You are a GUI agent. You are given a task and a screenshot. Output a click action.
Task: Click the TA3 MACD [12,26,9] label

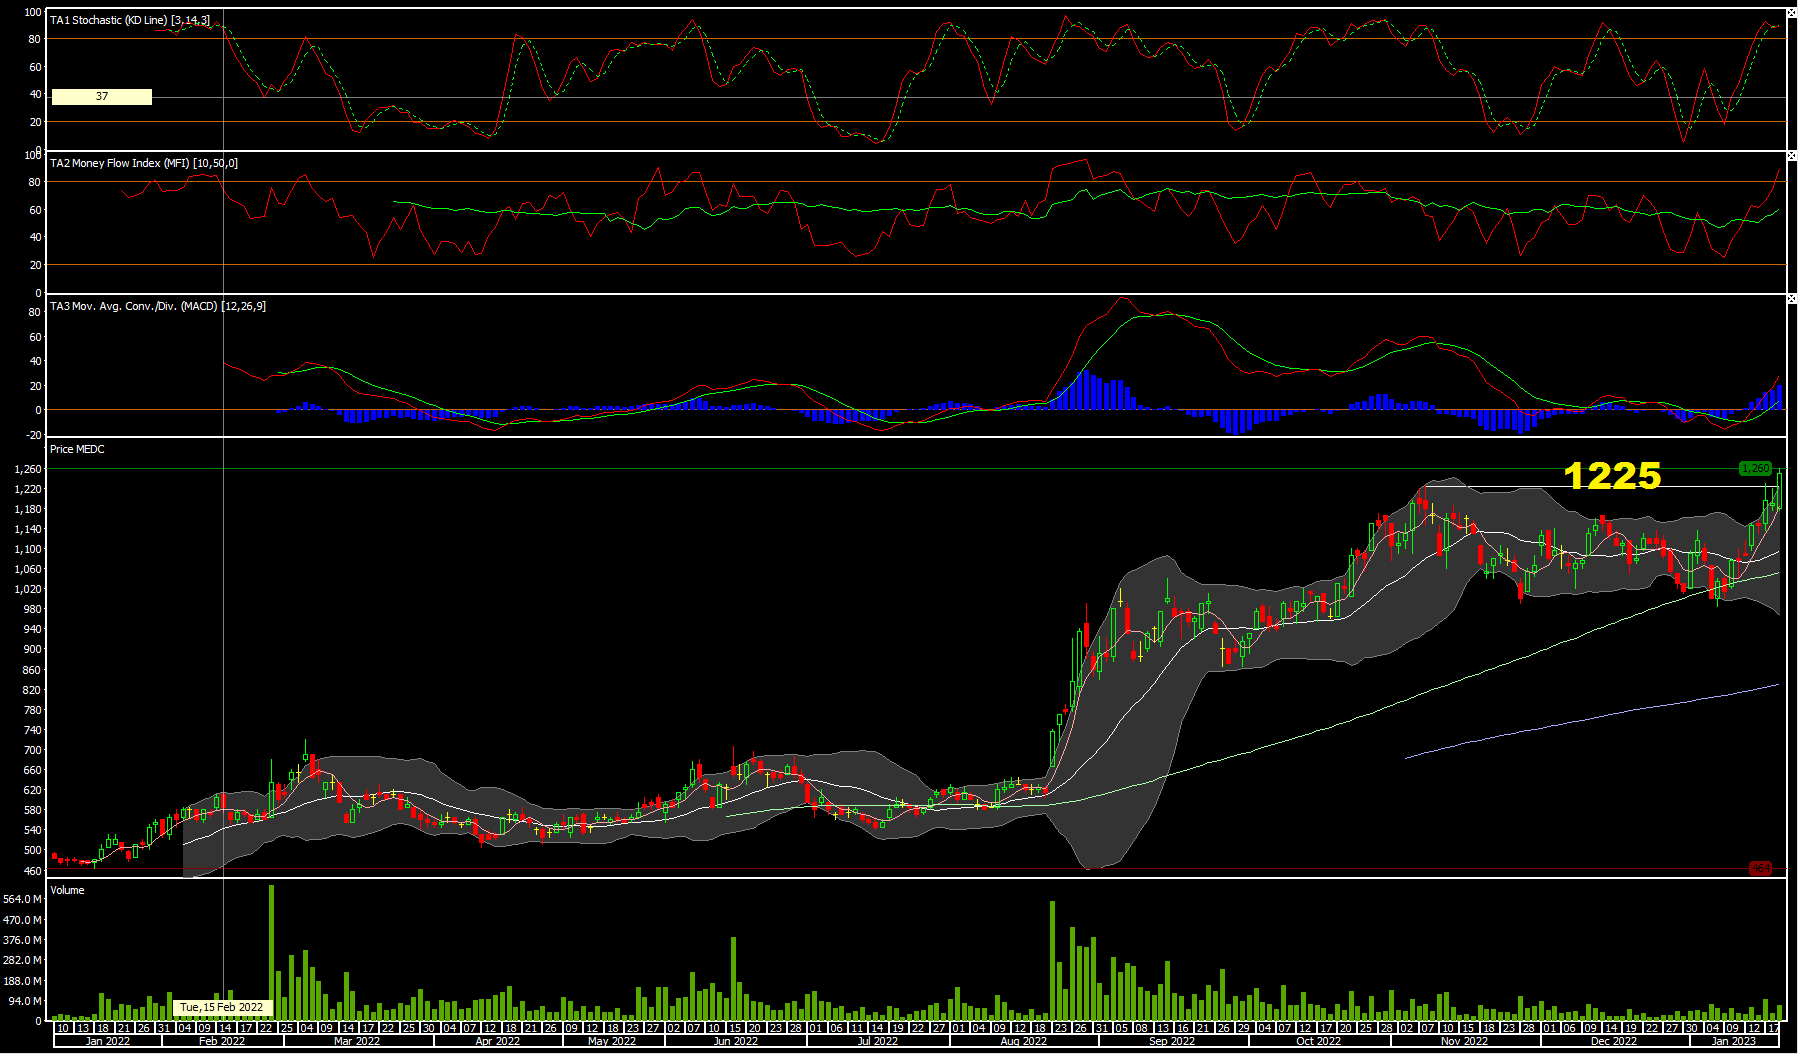tap(158, 306)
